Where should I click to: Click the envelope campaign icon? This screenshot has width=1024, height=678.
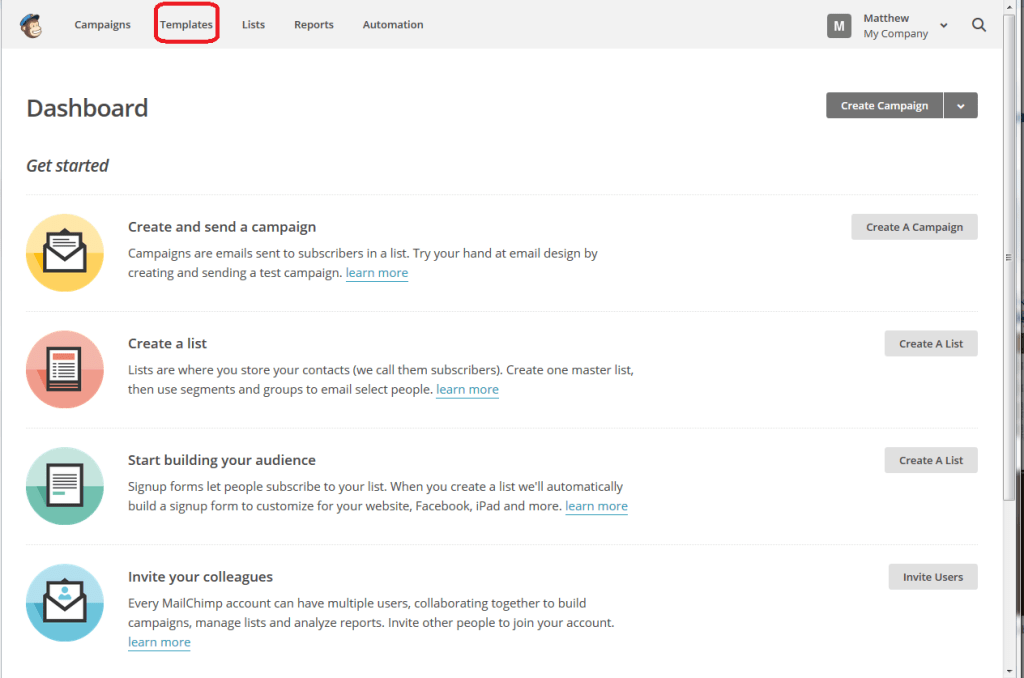(64, 253)
